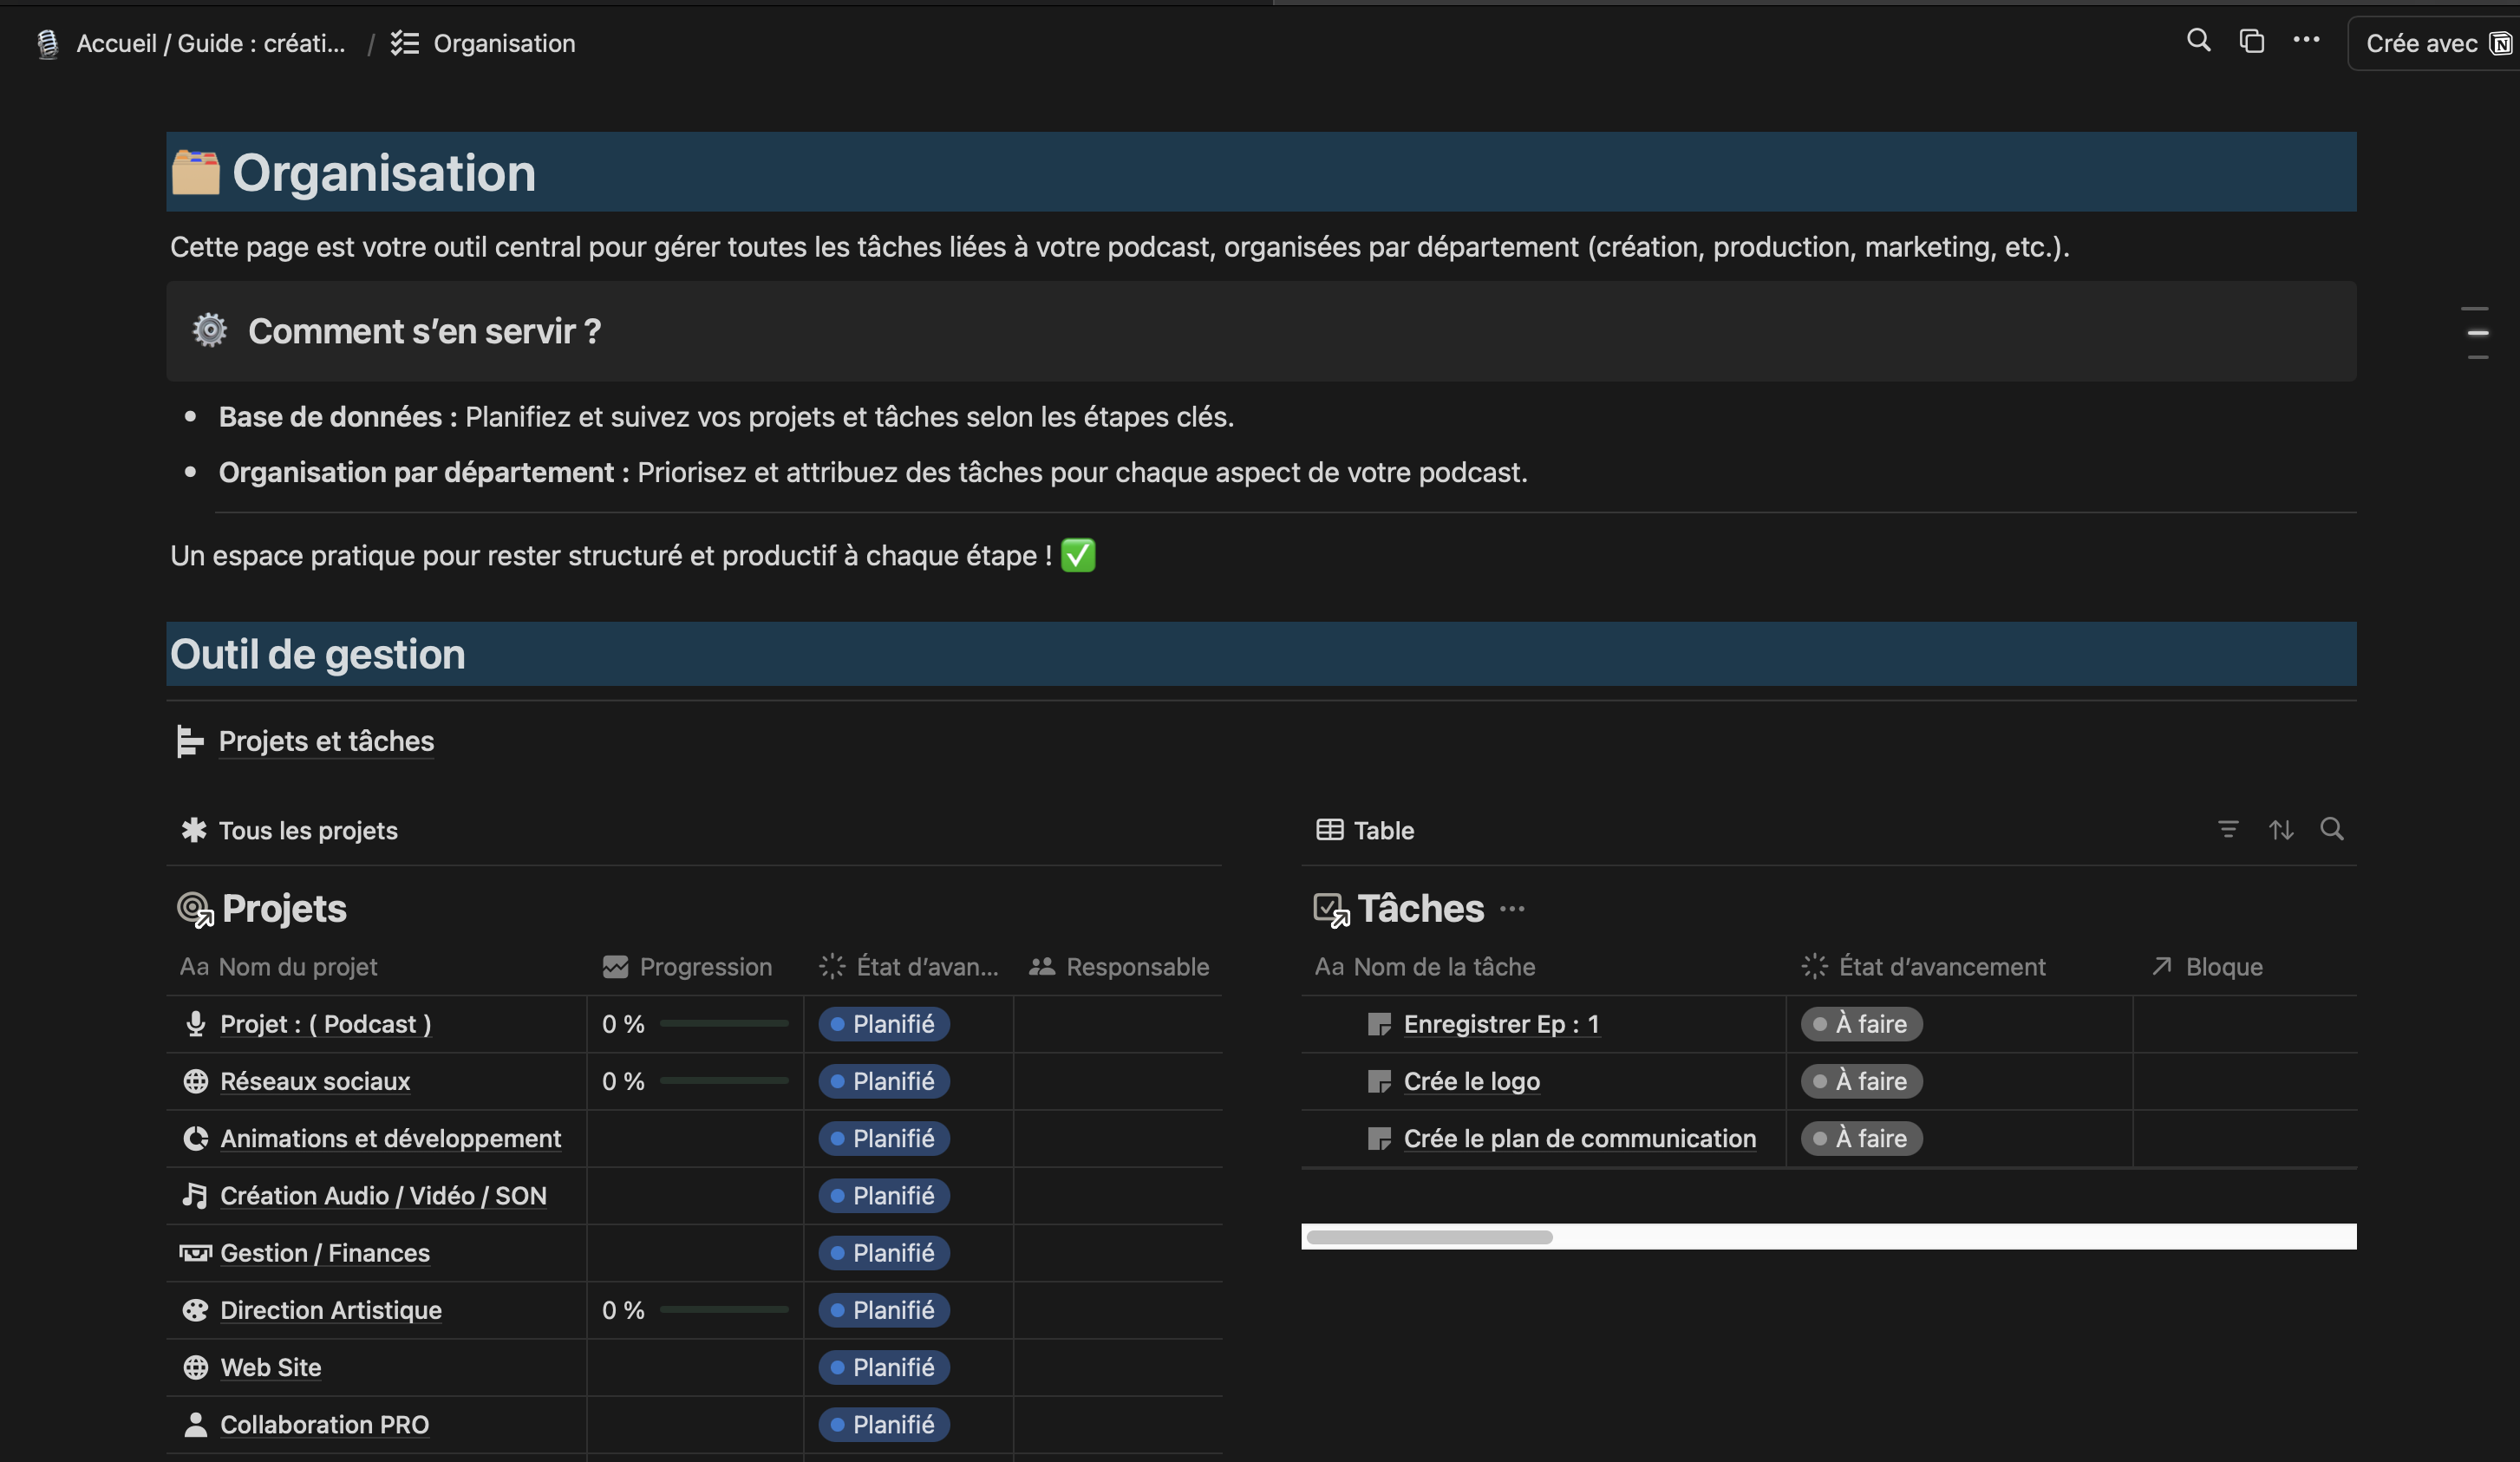
Task: Open the Crée le logo task
Action: point(1471,1081)
